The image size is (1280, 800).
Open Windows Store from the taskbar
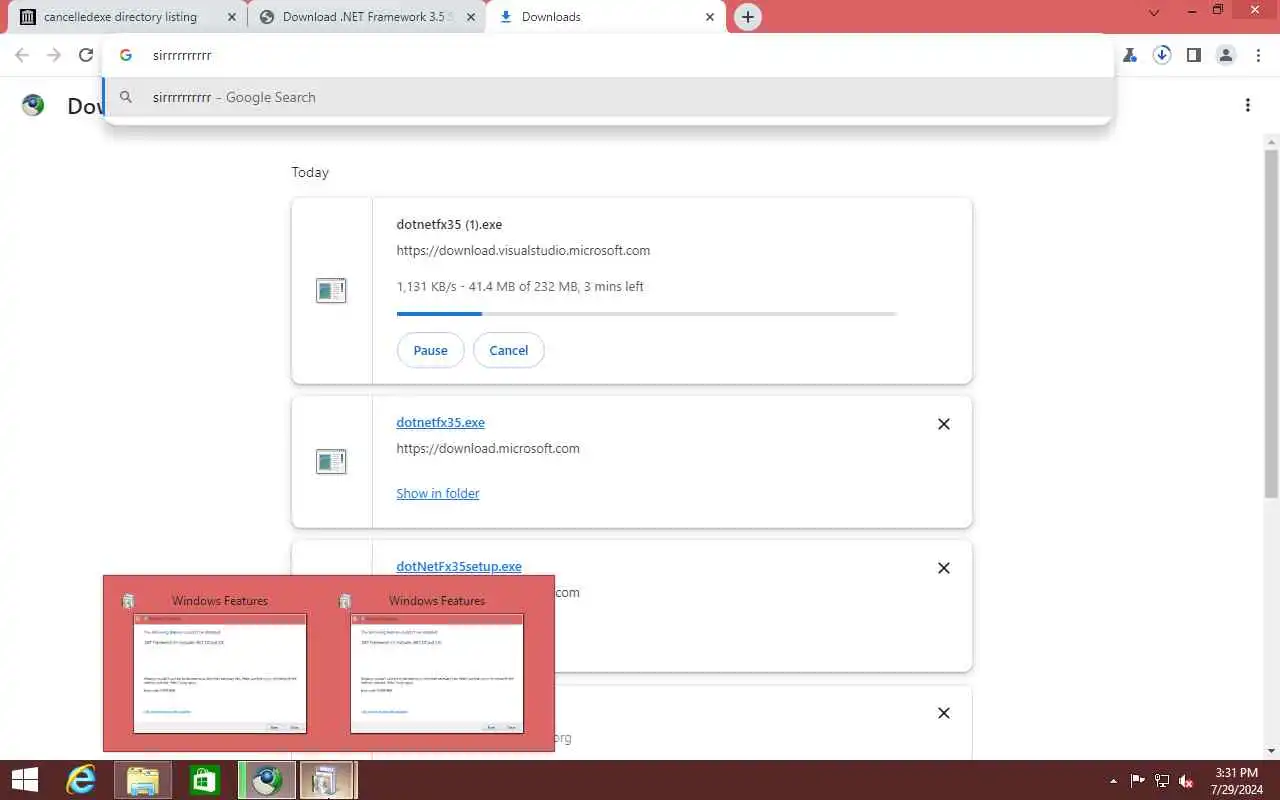(204, 780)
